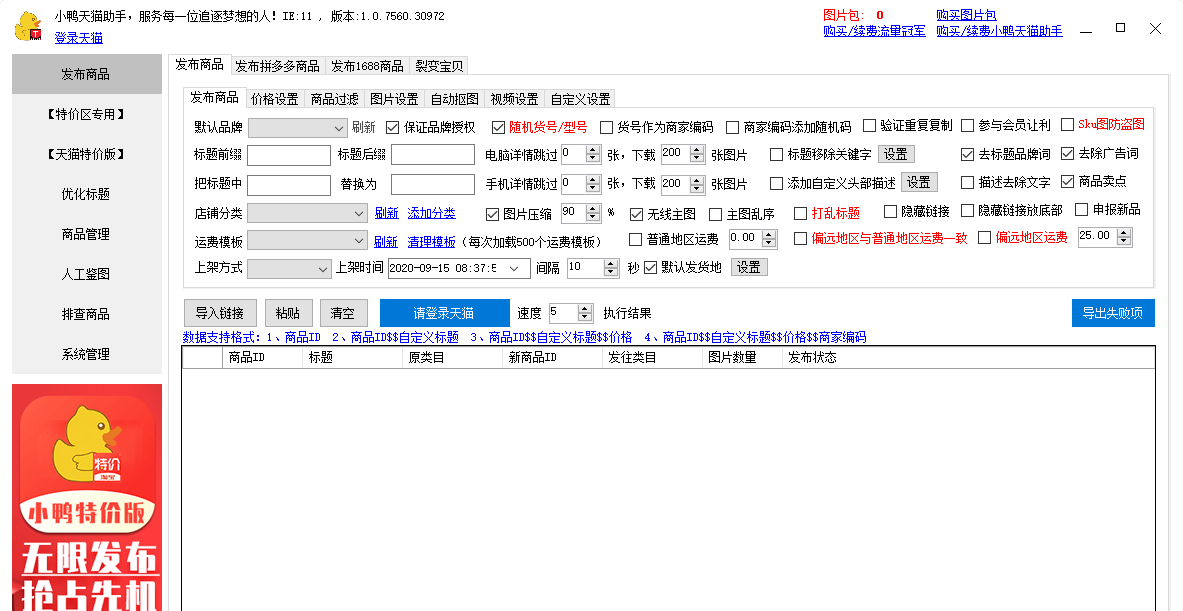This screenshot has width=1183, height=611.
Task: Click the 清理模板 link
Action: (x=432, y=241)
